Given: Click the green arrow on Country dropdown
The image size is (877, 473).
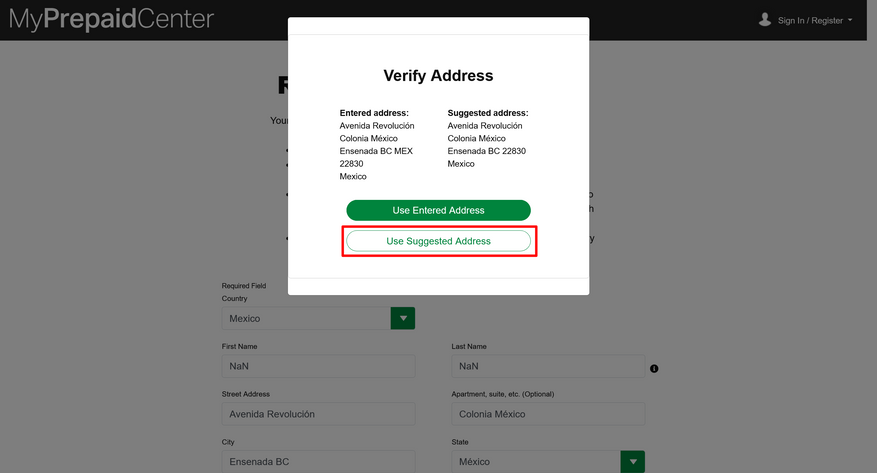Looking at the screenshot, I should [402, 318].
